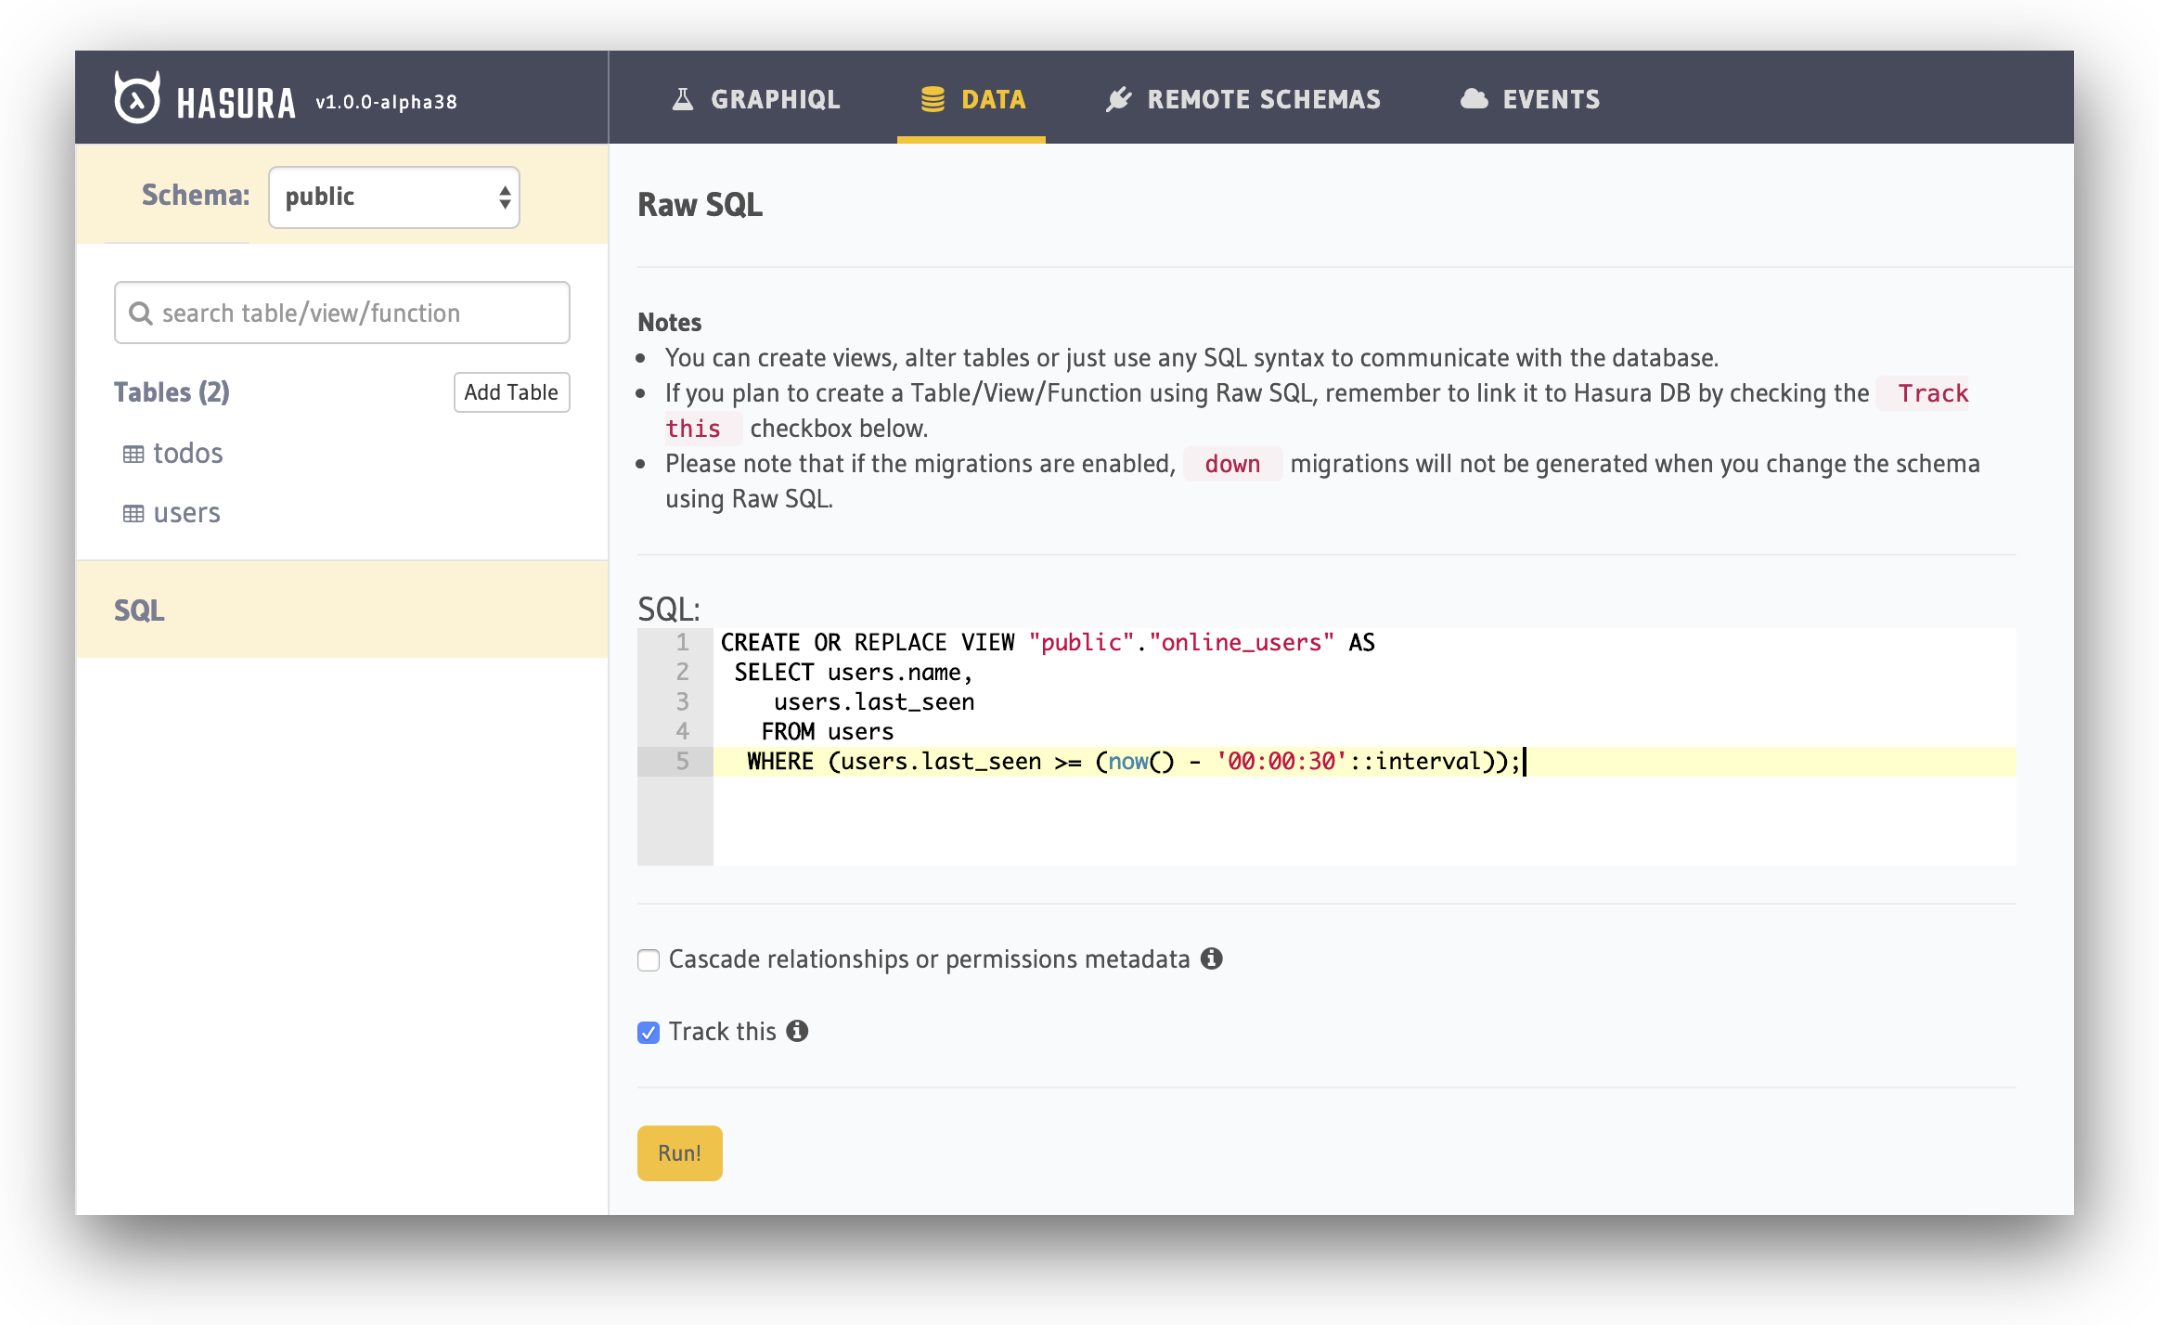Click the GraphiQL flask icon
The image size is (2159, 1325).
point(682,99)
